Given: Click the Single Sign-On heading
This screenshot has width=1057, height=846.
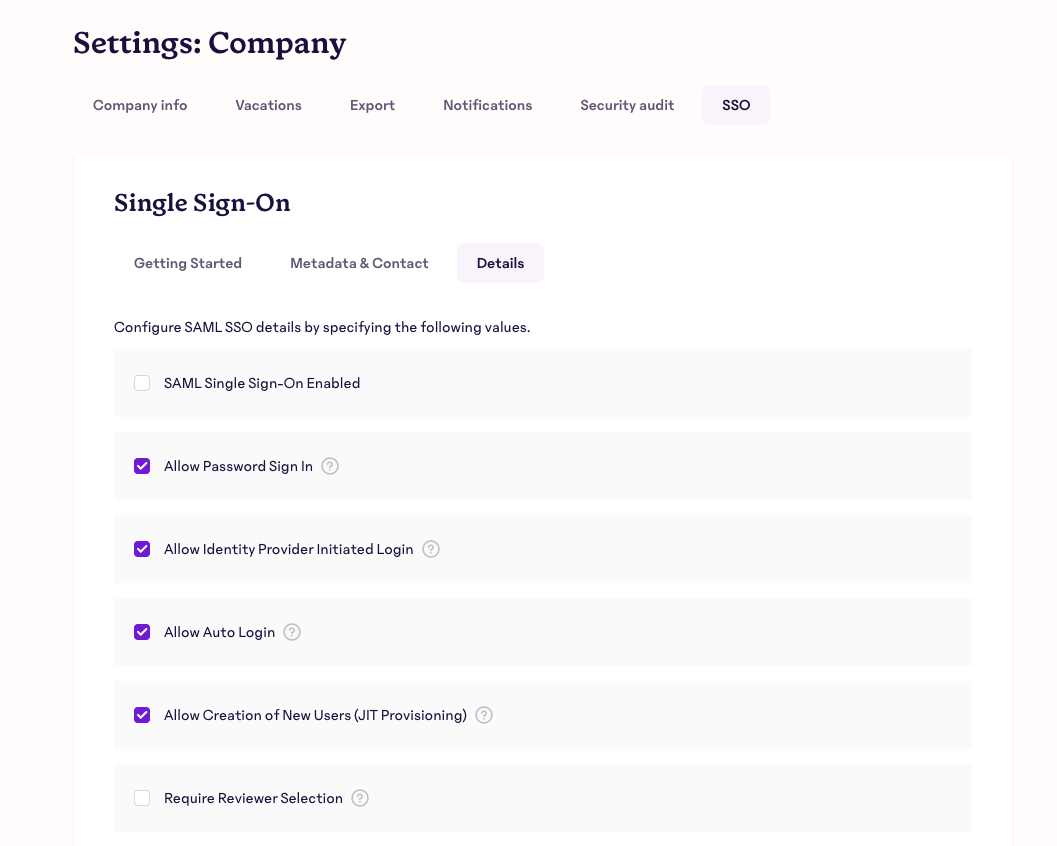Looking at the screenshot, I should pyautogui.click(x=202, y=202).
